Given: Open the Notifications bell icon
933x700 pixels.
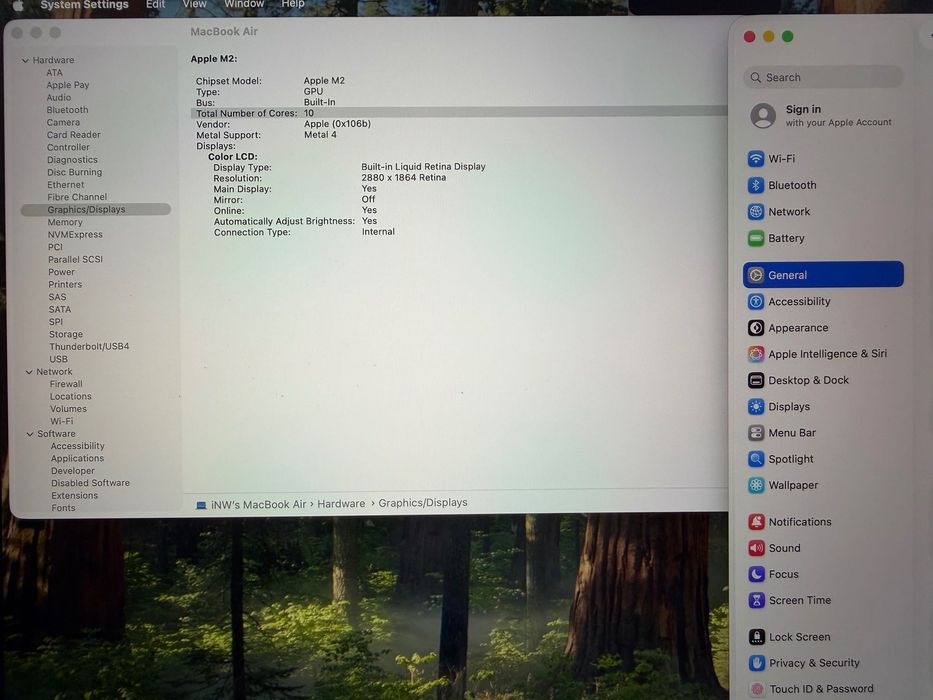Looking at the screenshot, I should (x=756, y=522).
